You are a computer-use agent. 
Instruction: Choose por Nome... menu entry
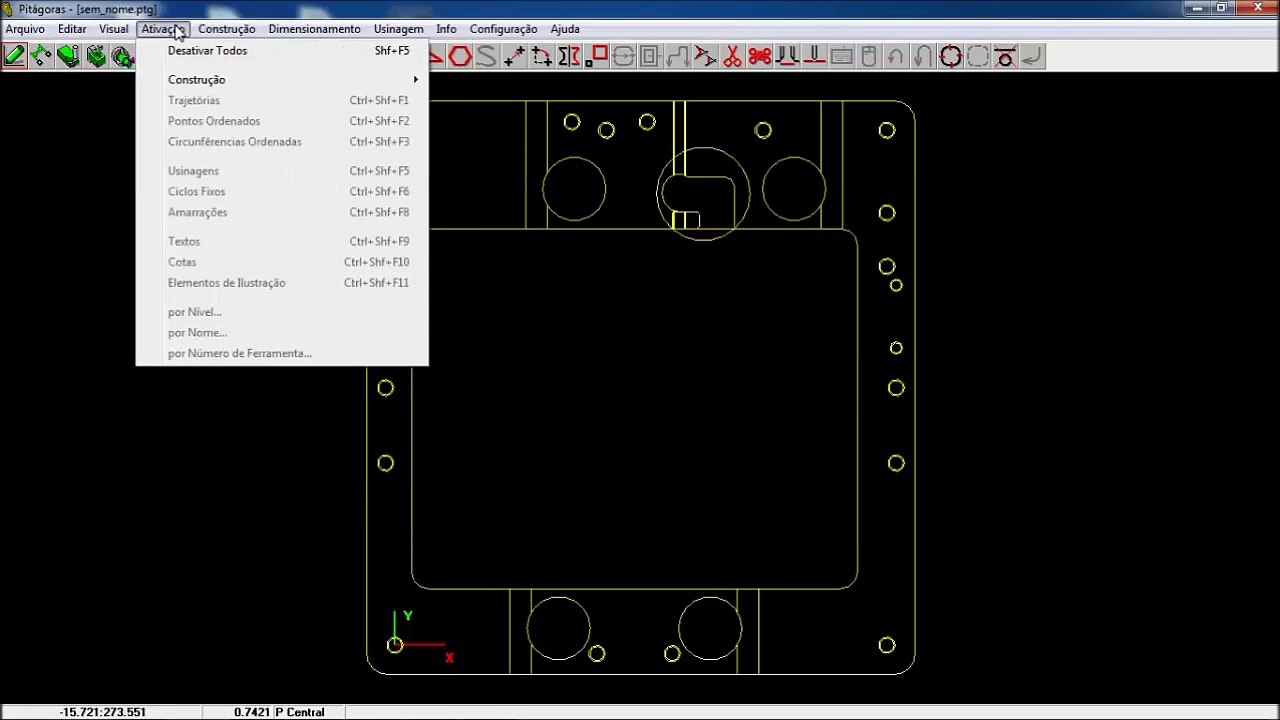click(x=282, y=333)
